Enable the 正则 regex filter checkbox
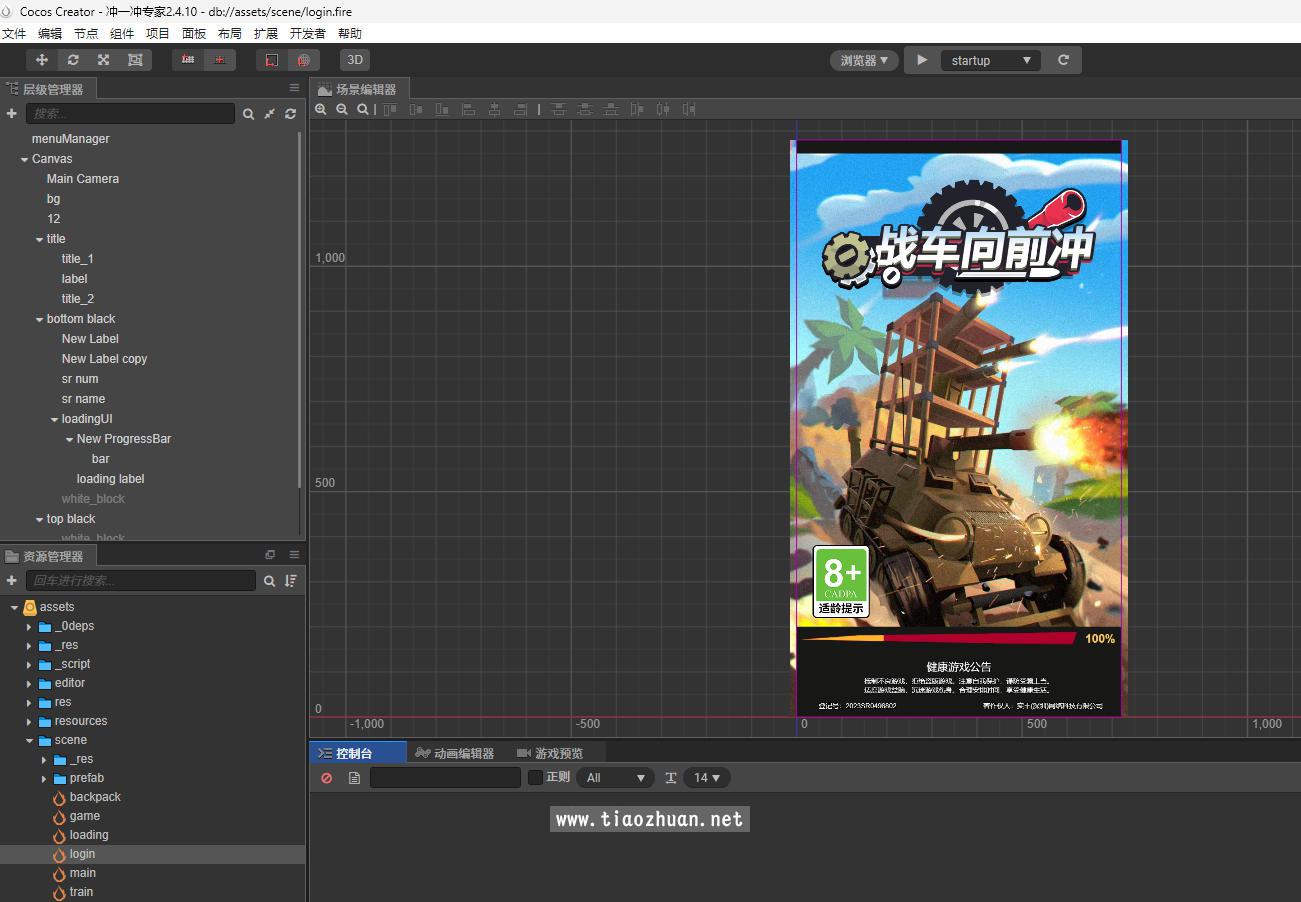The image size is (1301, 902). click(535, 778)
